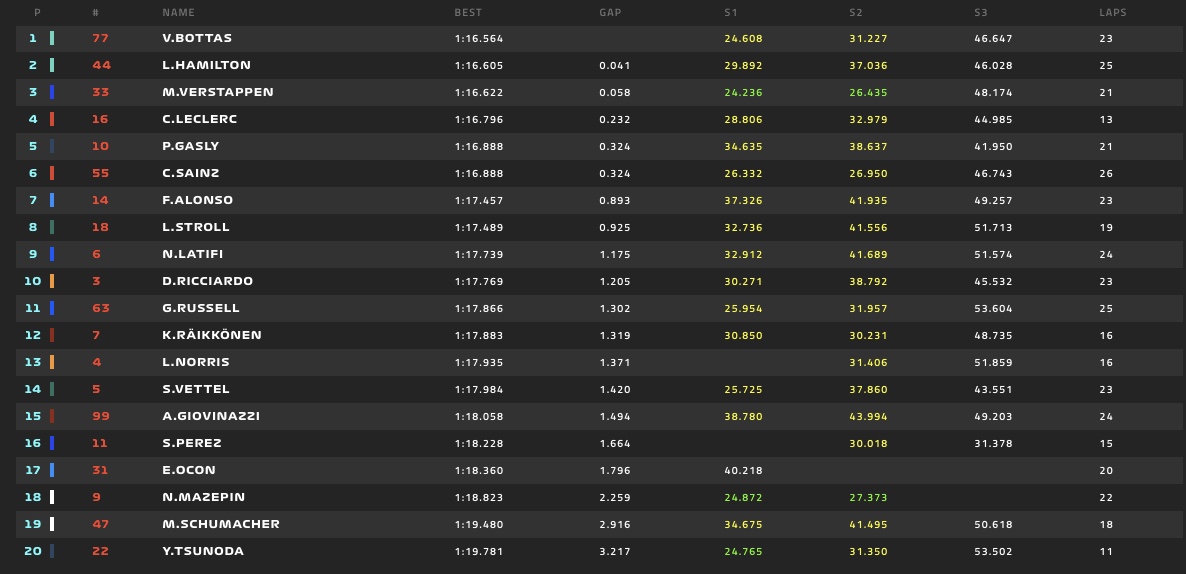Click the best lap time 1:16.622
This screenshot has width=1186, height=574.
pos(479,92)
